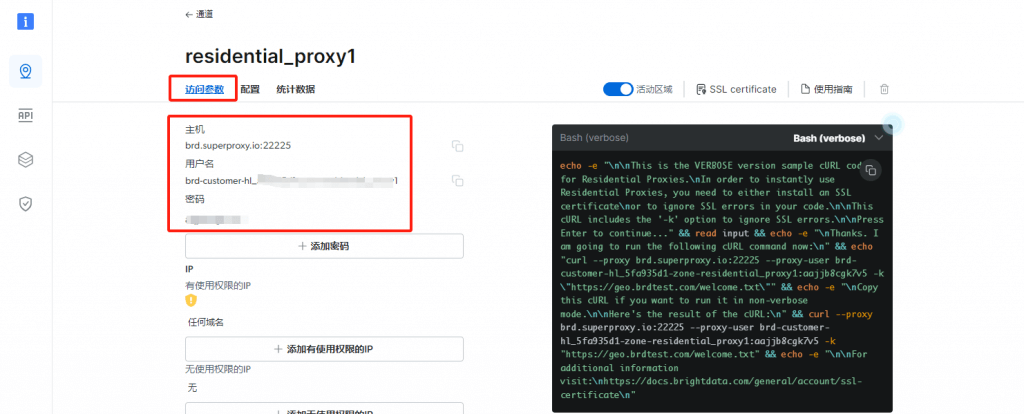Click 添加有使用权限的IP button
The width and height of the screenshot is (1024, 414).
pyautogui.click(x=324, y=349)
